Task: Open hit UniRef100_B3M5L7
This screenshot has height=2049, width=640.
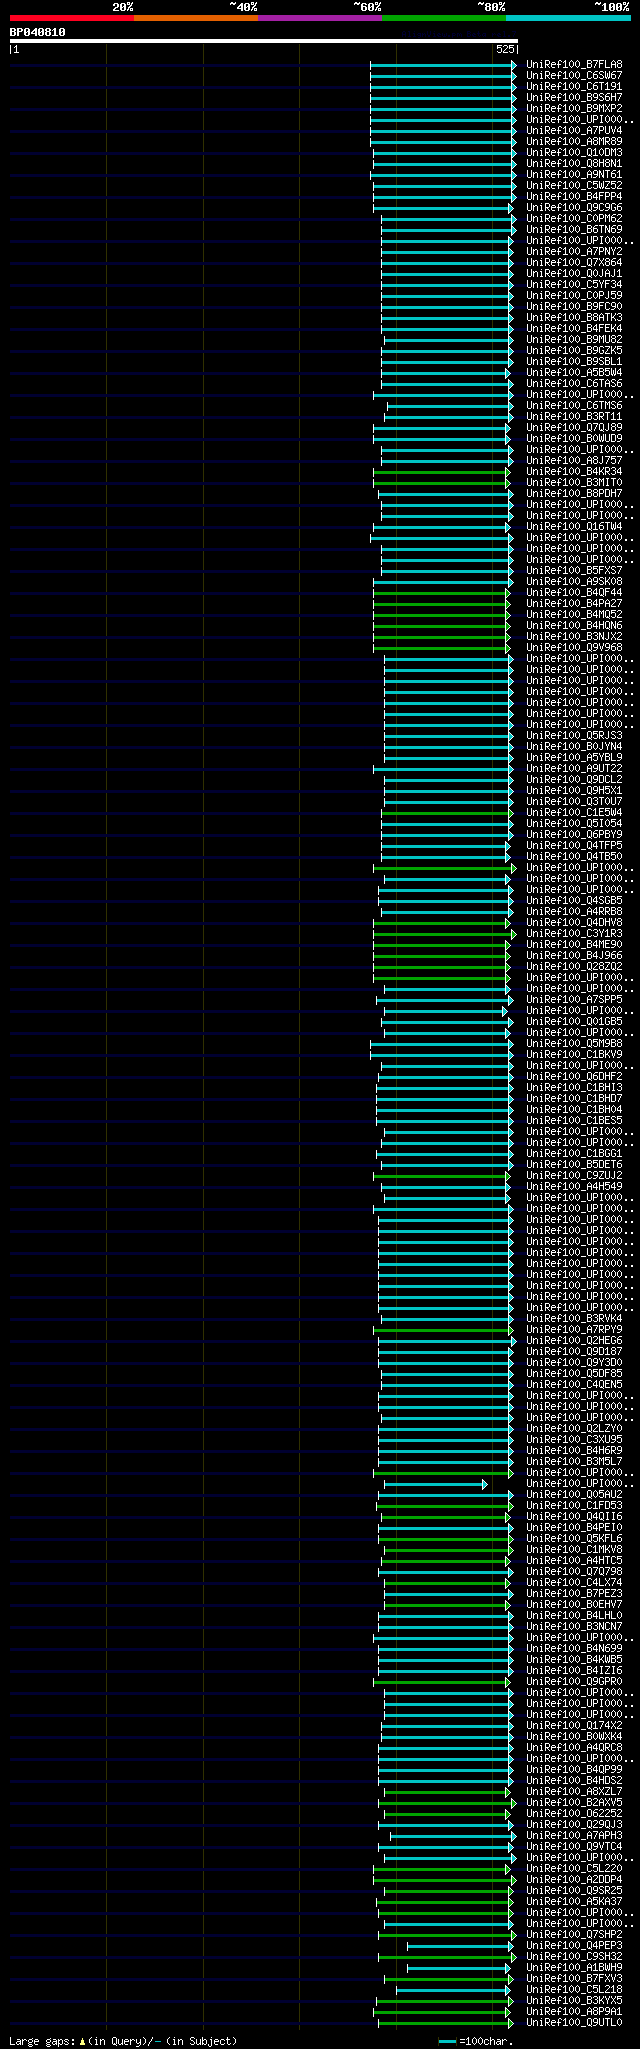Action: click(x=574, y=1461)
